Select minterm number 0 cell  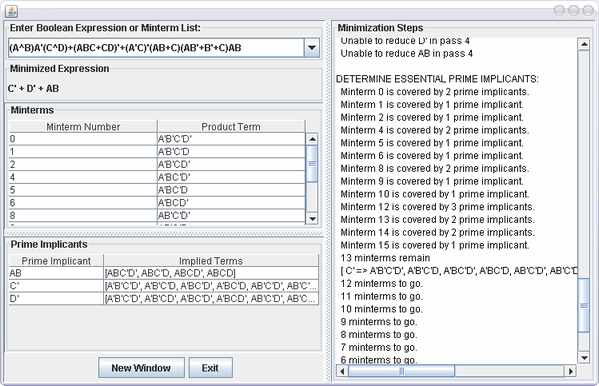(x=83, y=139)
